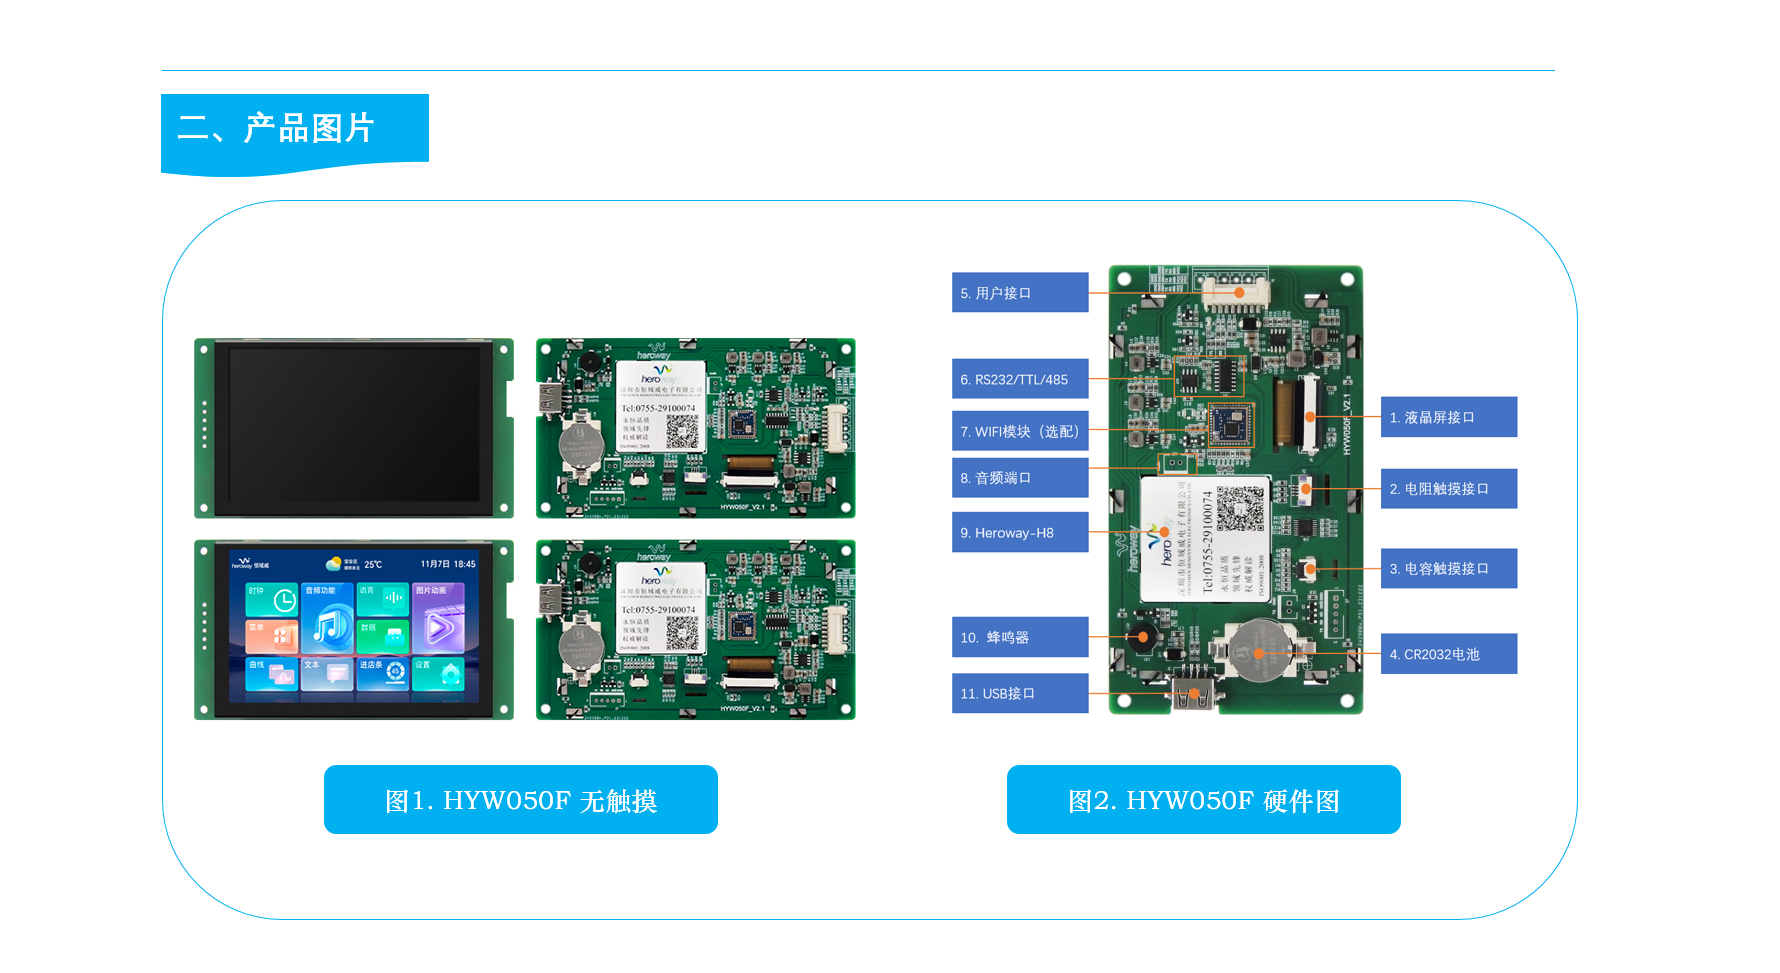Select the '1. 液晶屏接口' label
Viewport: 1780px width, 973px height.
tap(1448, 417)
